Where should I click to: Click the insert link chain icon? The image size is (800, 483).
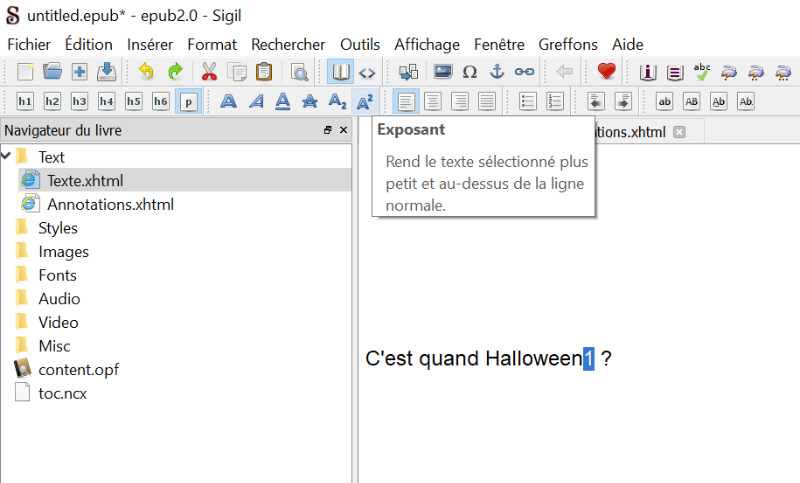[x=524, y=72]
